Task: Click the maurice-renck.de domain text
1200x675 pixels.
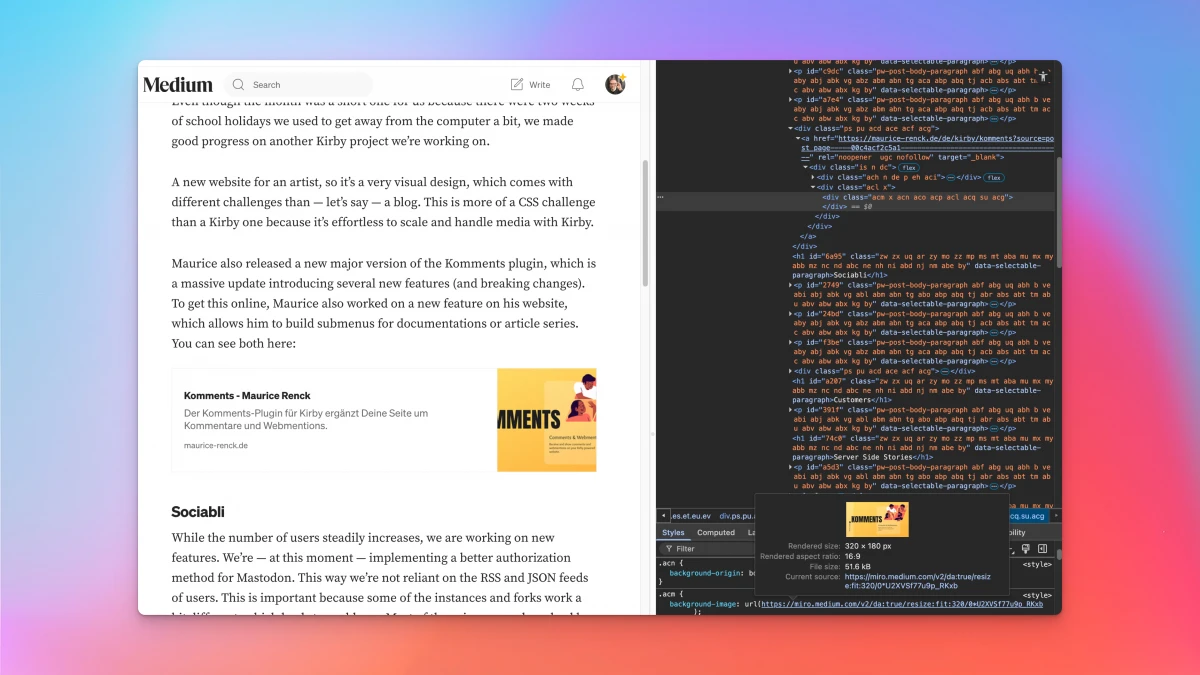Action: point(216,445)
